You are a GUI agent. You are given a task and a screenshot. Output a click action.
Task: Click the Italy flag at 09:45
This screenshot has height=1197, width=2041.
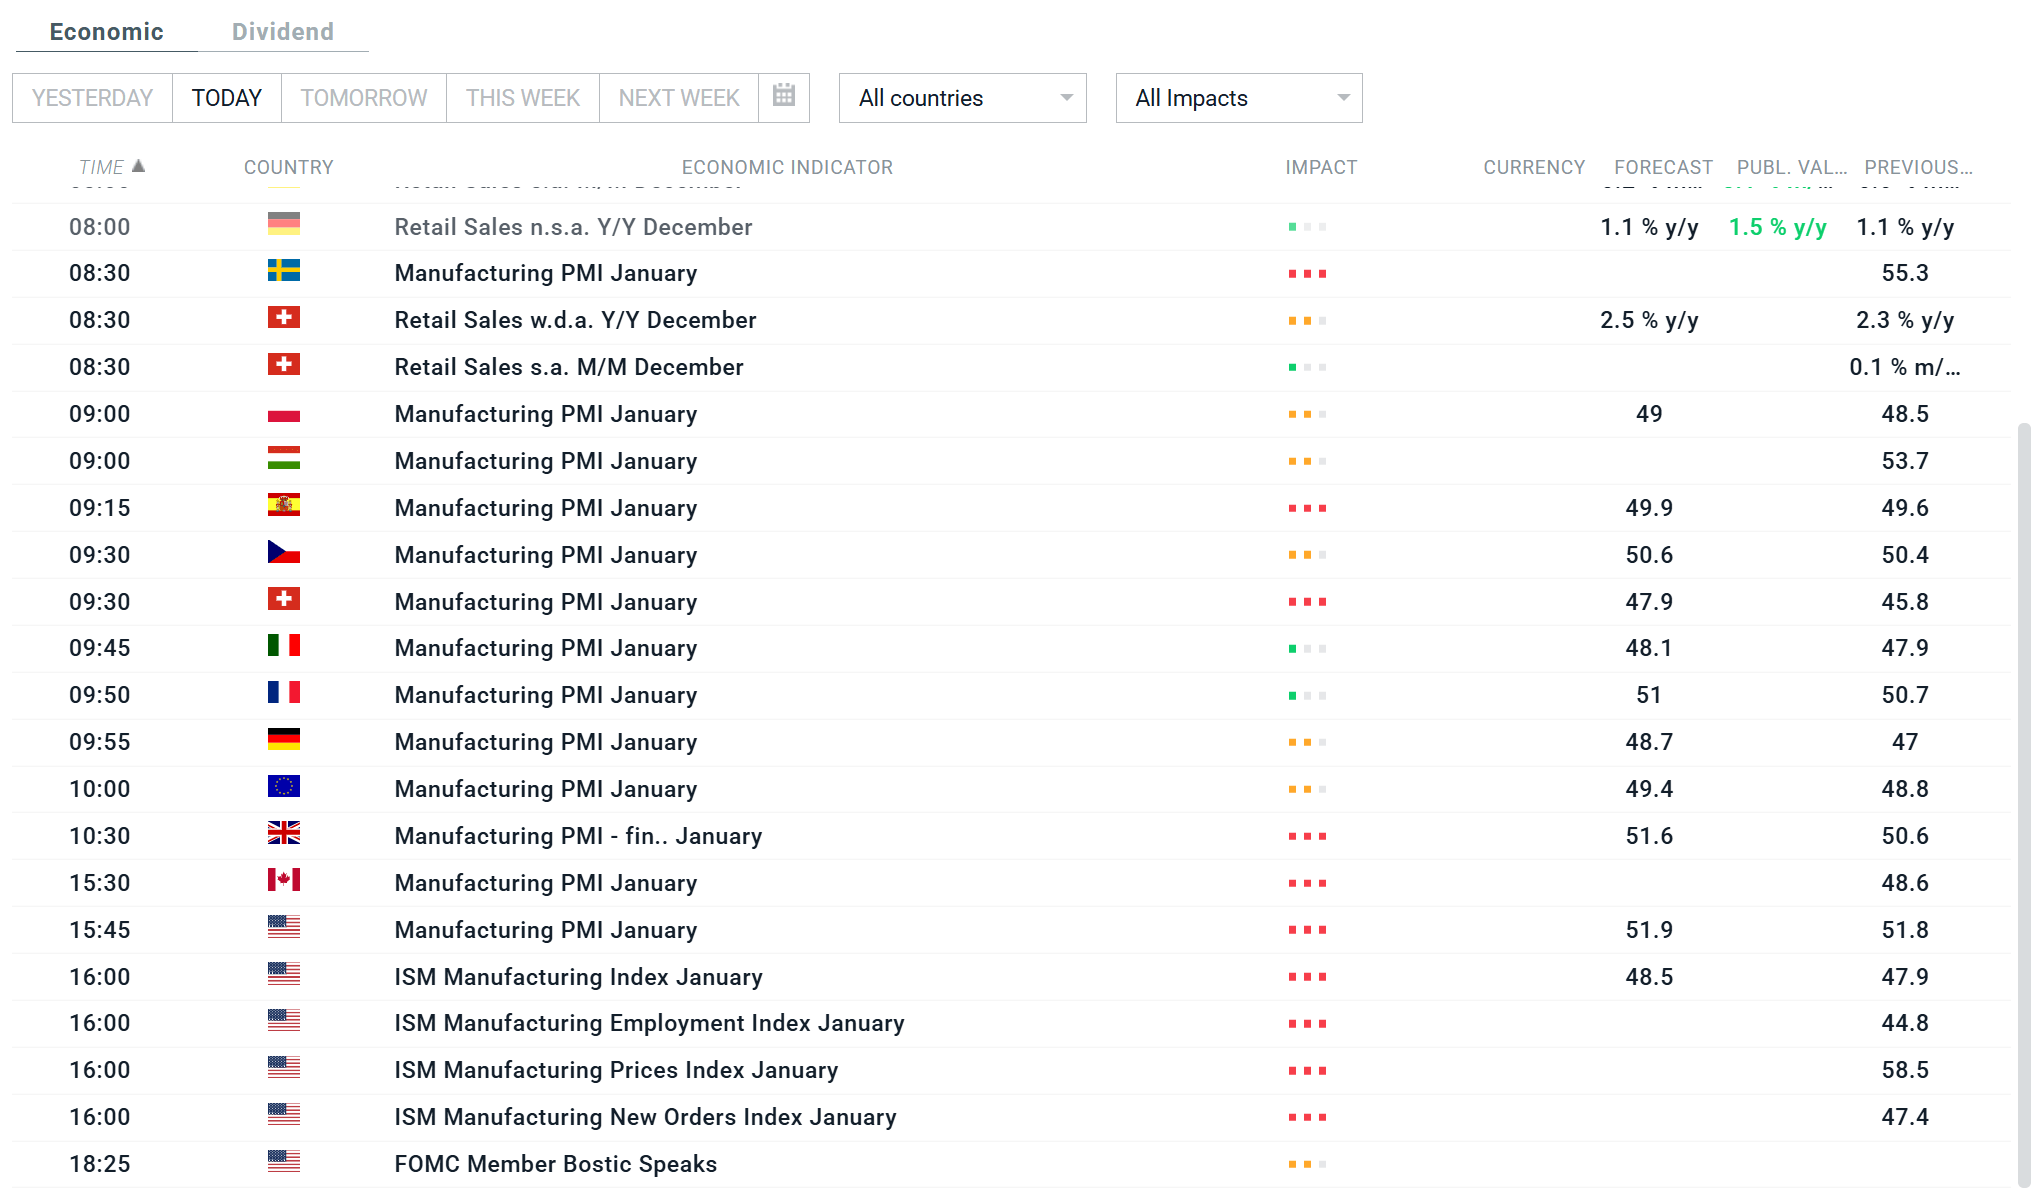[x=283, y=646]
